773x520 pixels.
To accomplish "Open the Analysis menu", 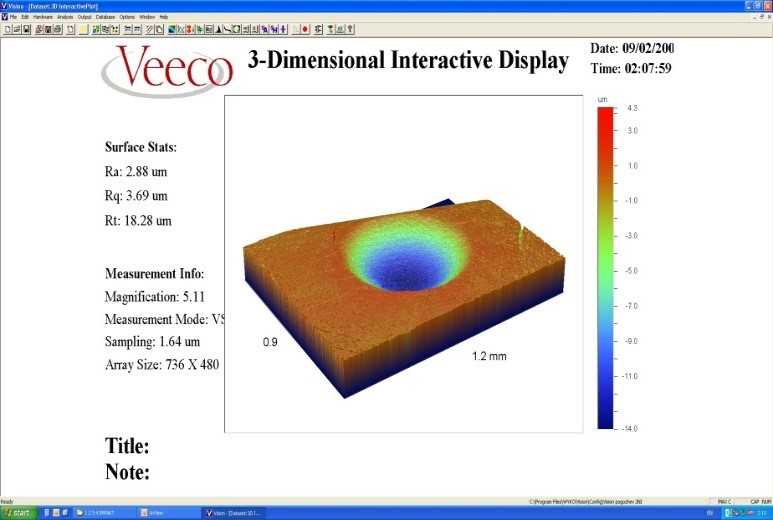I will coord(65,17).
